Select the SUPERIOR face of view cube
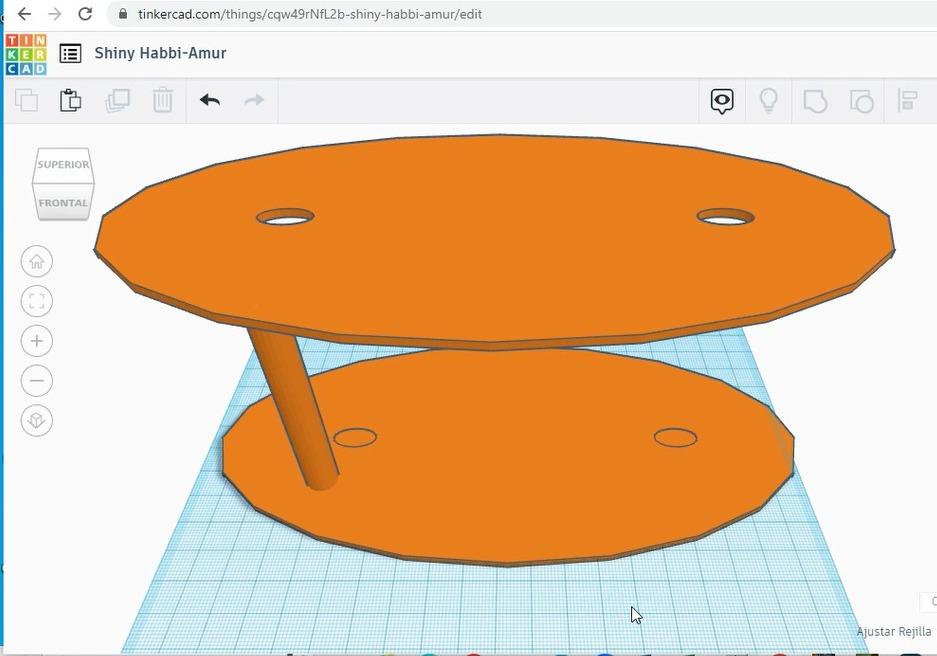The width and height of the screenshot is (937, 656). (x=63, y=165)
